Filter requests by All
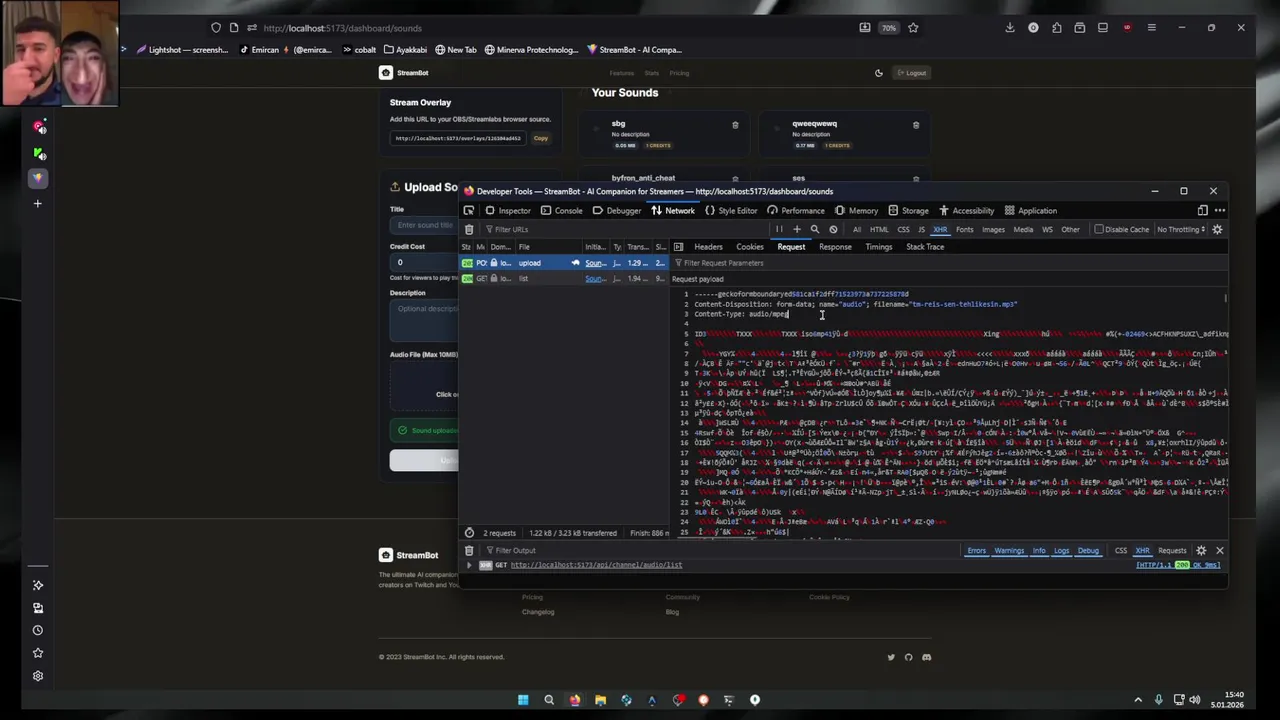 click(x=857, y=230)
